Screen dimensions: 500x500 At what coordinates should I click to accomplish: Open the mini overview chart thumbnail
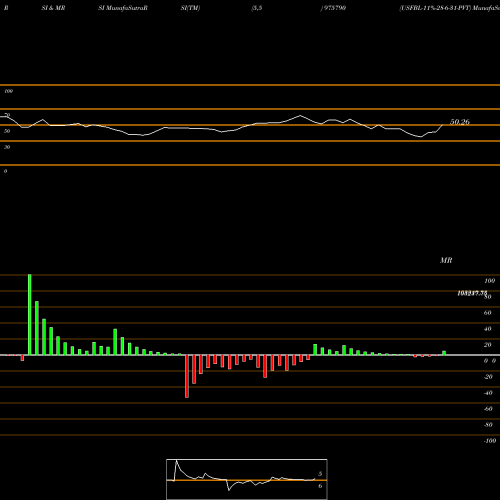coord(247,479)
